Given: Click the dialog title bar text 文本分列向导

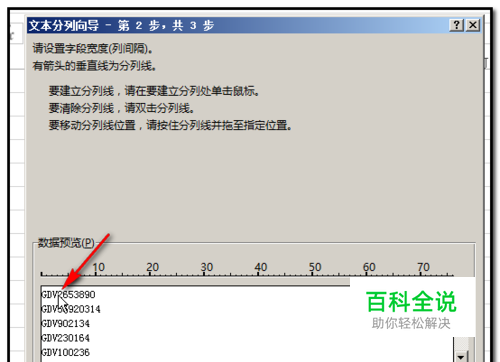Looking at the screenshot, I should 64,25.
